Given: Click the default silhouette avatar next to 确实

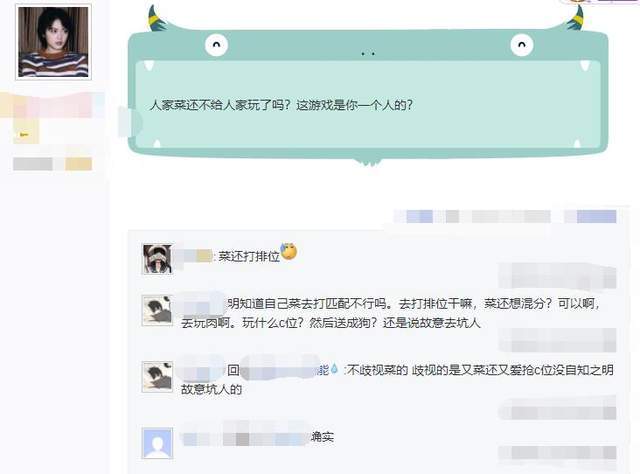Looking at the screenshot, I should pyautogui.click(x=157, y=443).
